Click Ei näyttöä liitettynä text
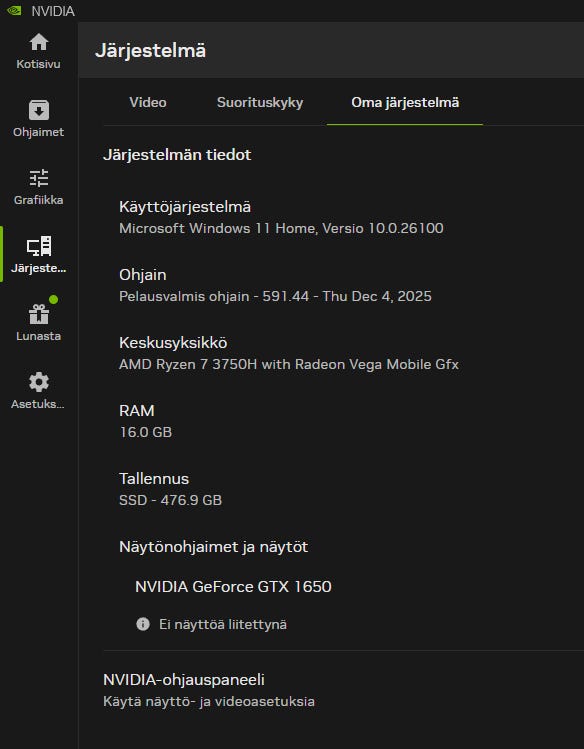 point(223,624)
